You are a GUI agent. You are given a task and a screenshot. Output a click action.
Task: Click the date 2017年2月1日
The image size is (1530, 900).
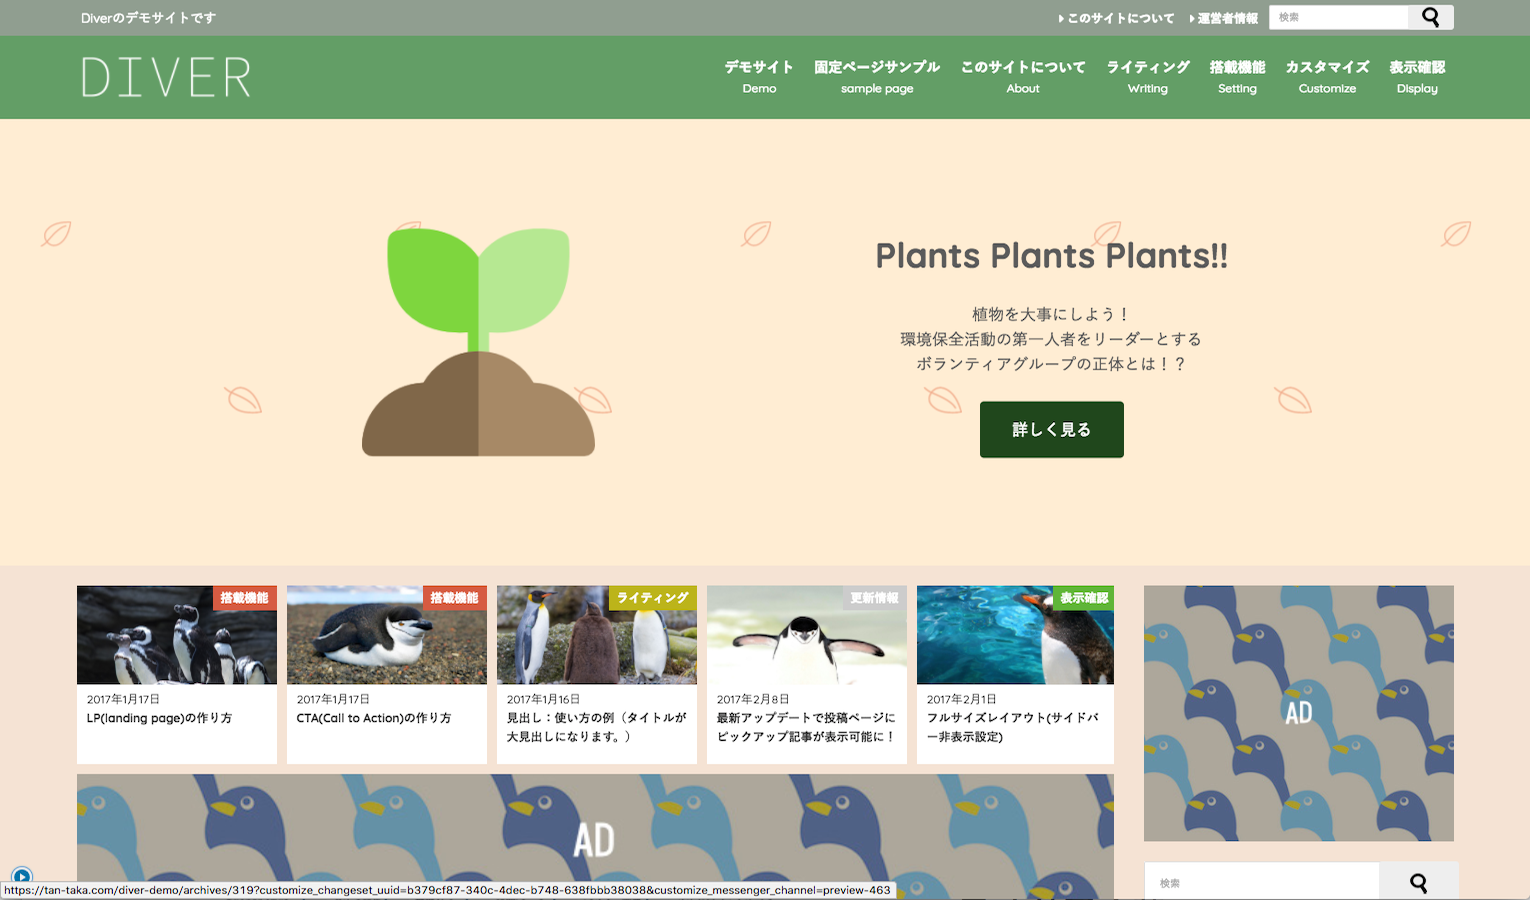(961, 699)
